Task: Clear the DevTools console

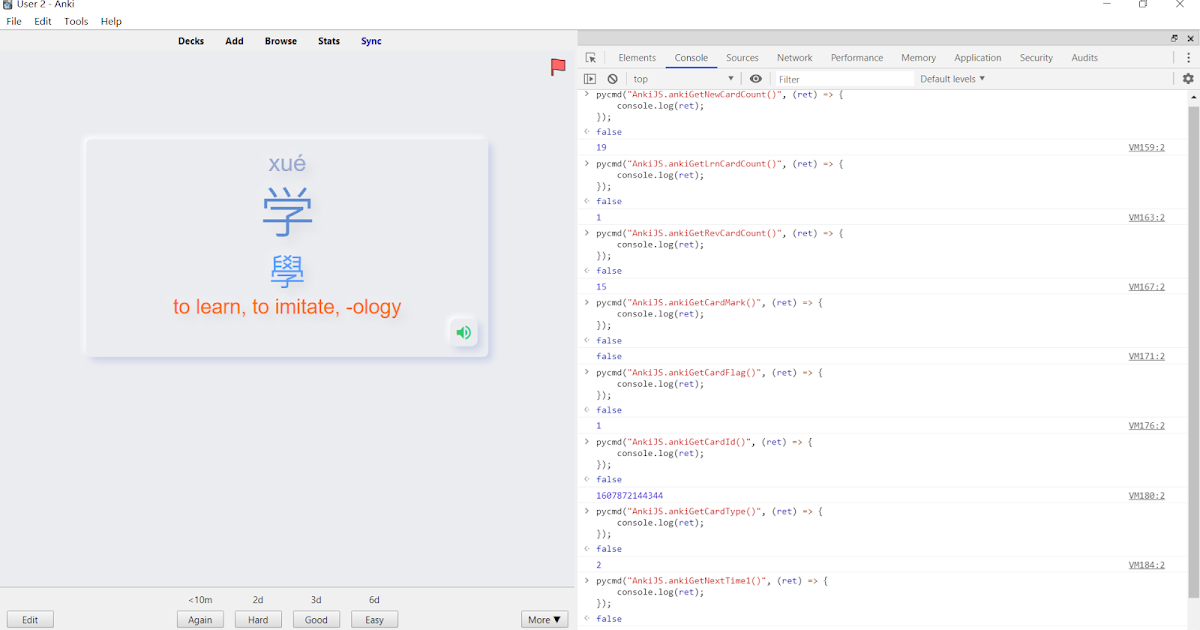Action: pos(612,78)
